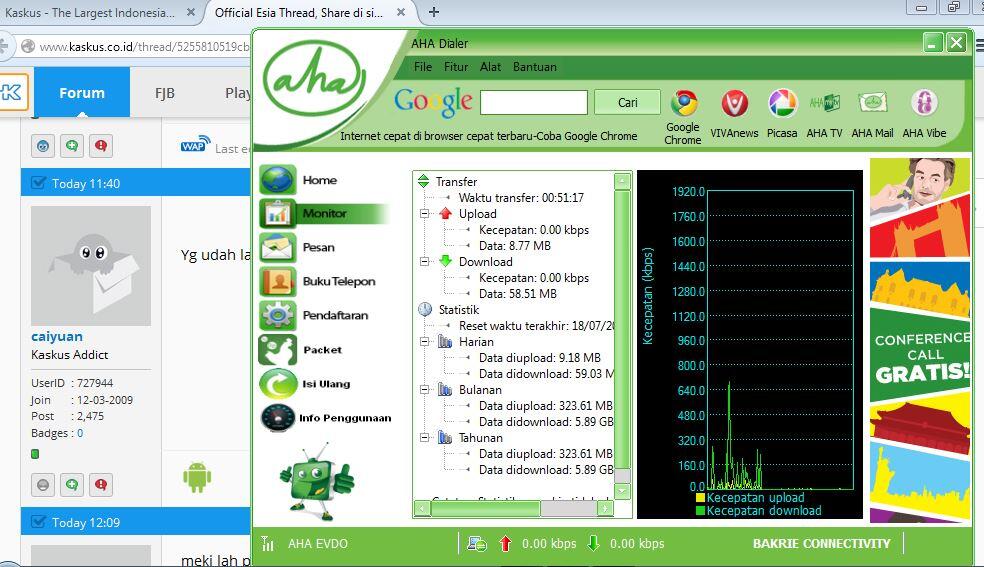Open the Fitur menu

(455, 67)
